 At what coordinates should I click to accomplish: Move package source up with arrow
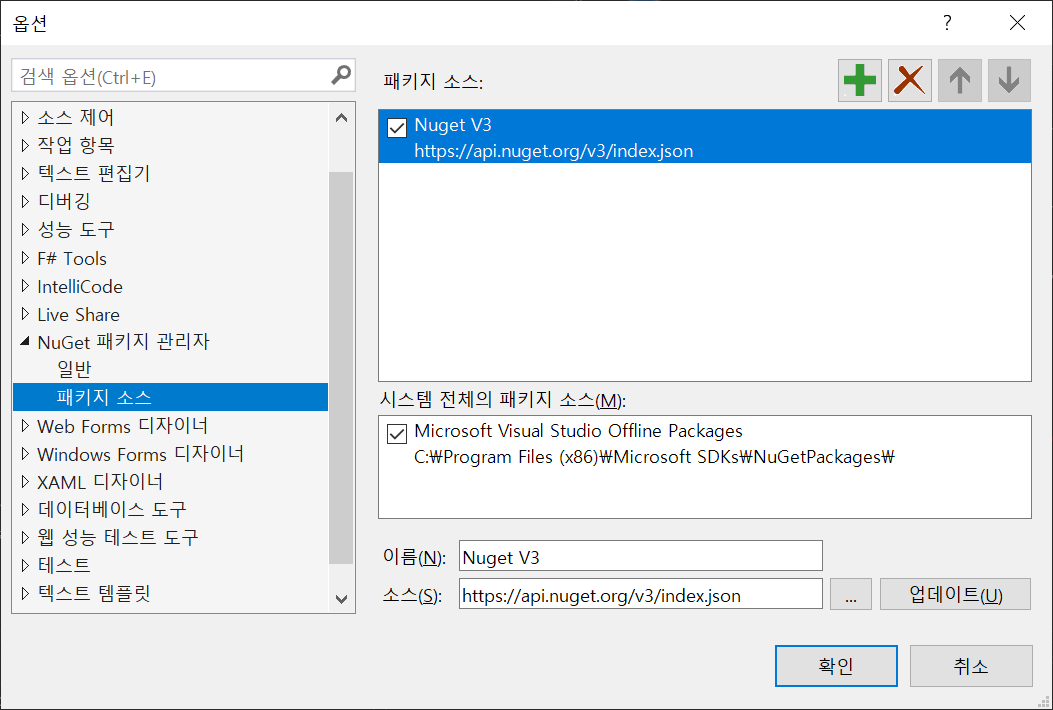[x=960, y=81]
